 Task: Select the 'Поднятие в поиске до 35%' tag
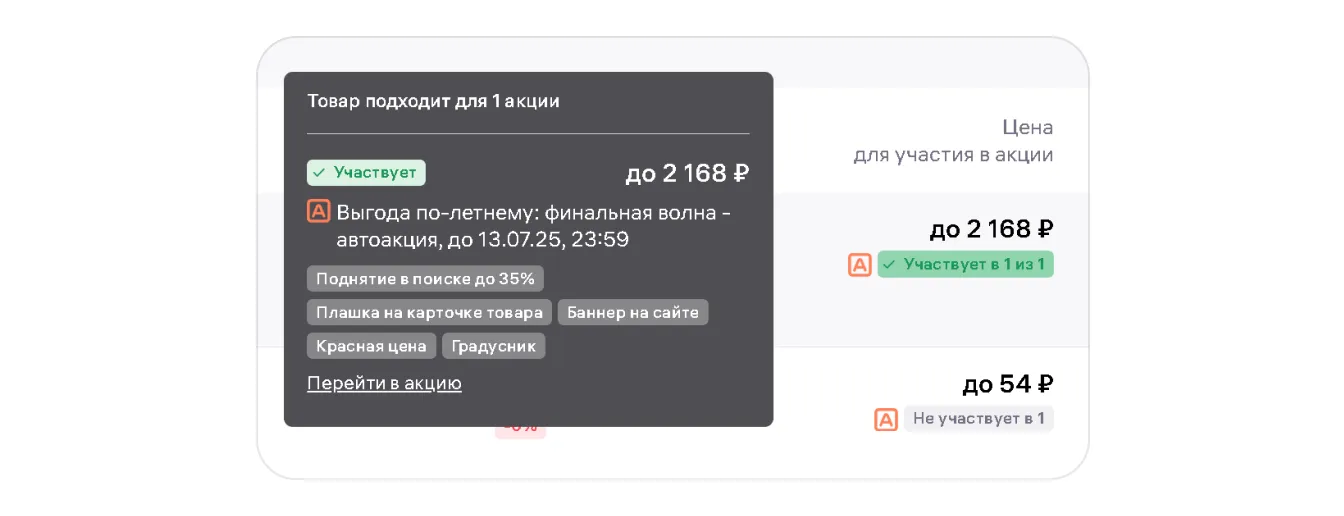[425, 279]
